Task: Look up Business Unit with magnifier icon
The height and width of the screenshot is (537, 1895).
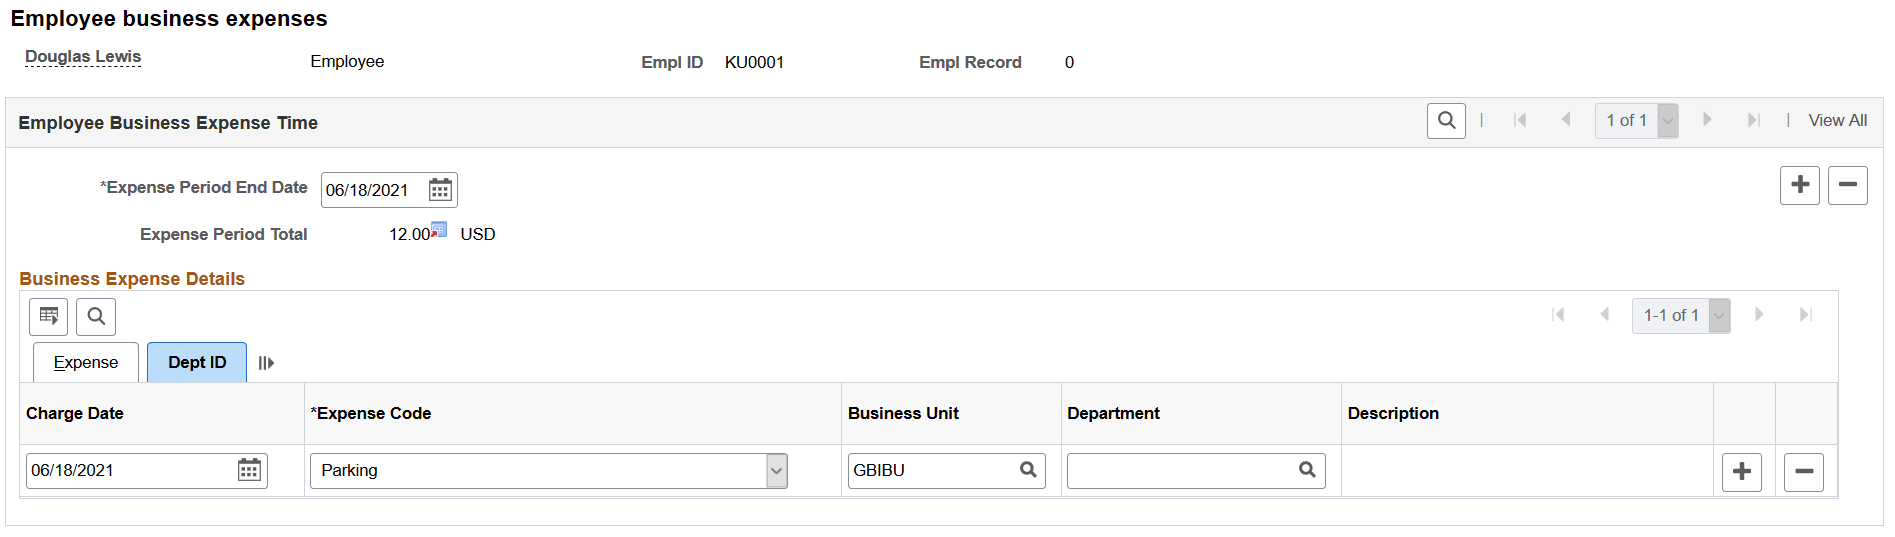Action: tap(1028, 470)
